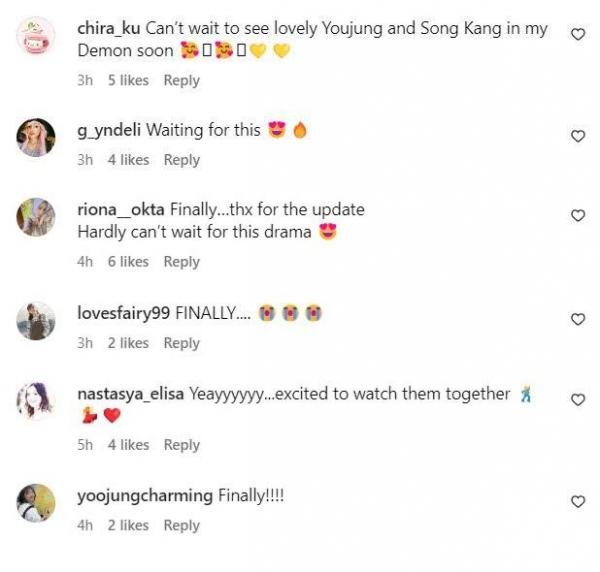The width and height of the screenshot is (600, 572).
Task: Like riona_okta's comment using the heart
Action: 577,215
